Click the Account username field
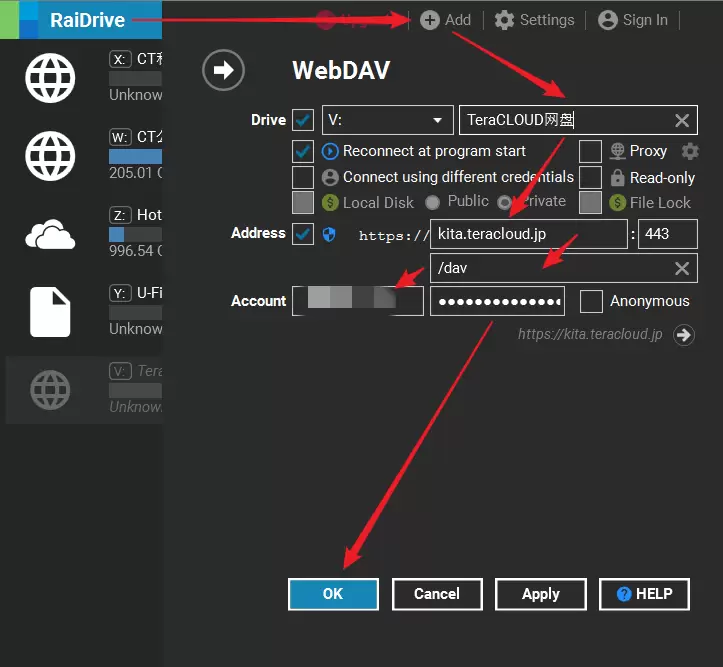Screen dimensions: 723x667 358,301
